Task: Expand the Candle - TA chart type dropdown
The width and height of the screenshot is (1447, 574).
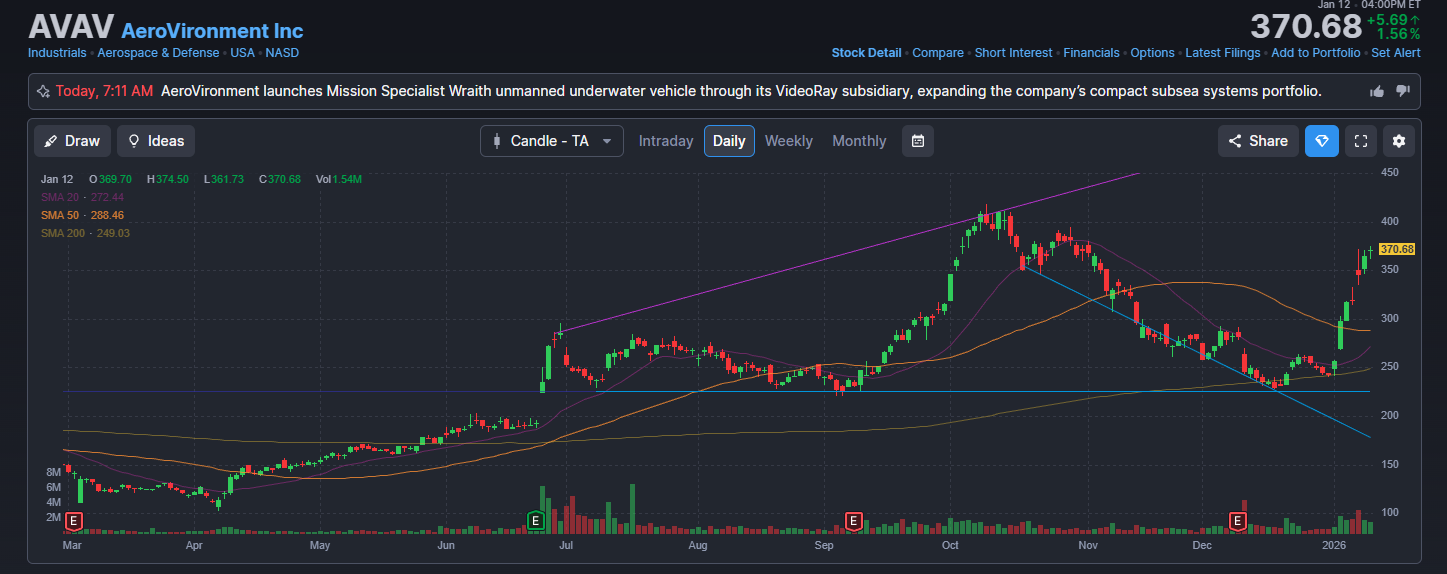Action: pos(551,141)
